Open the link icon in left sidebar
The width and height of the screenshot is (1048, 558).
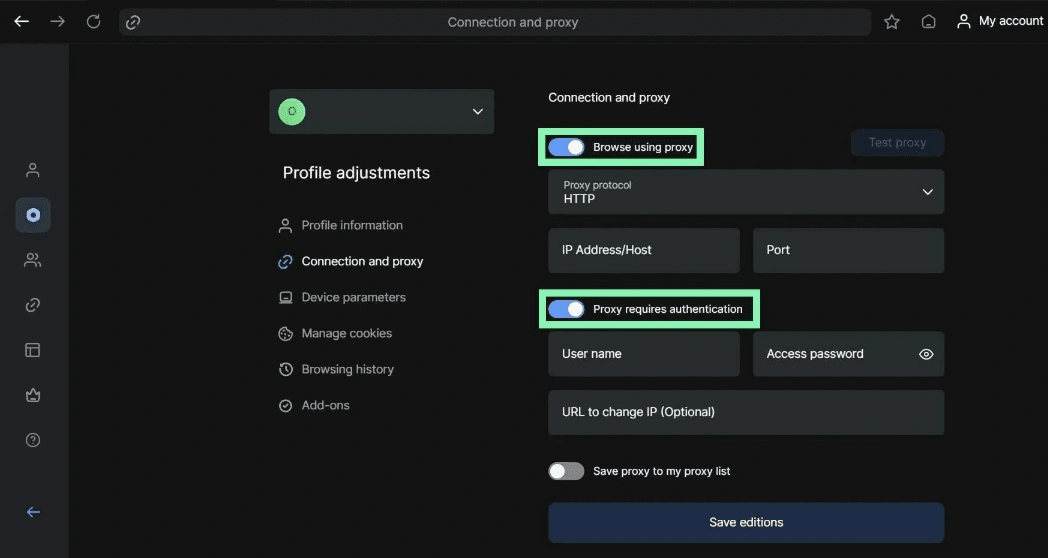click(x=33, y=305)
